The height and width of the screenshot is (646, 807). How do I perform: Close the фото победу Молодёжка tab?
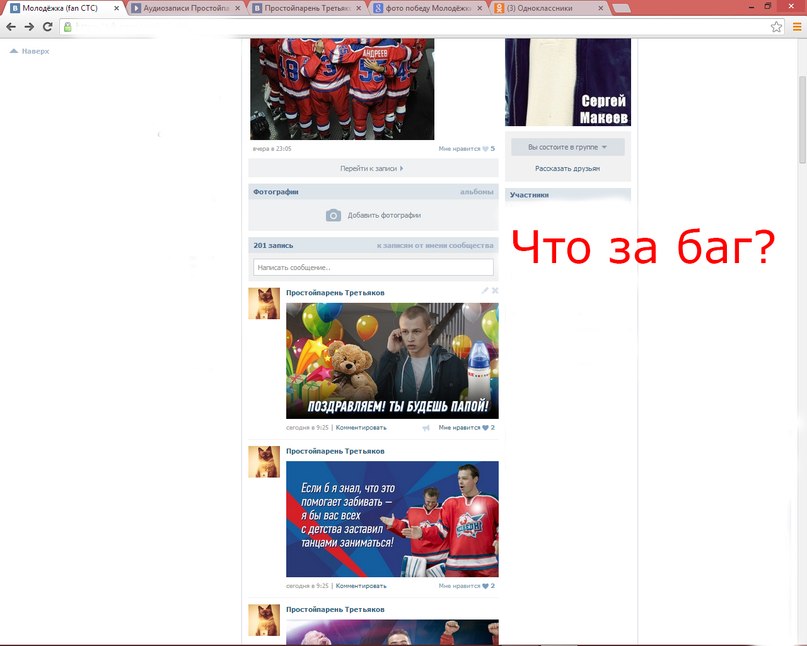[480, 8]
